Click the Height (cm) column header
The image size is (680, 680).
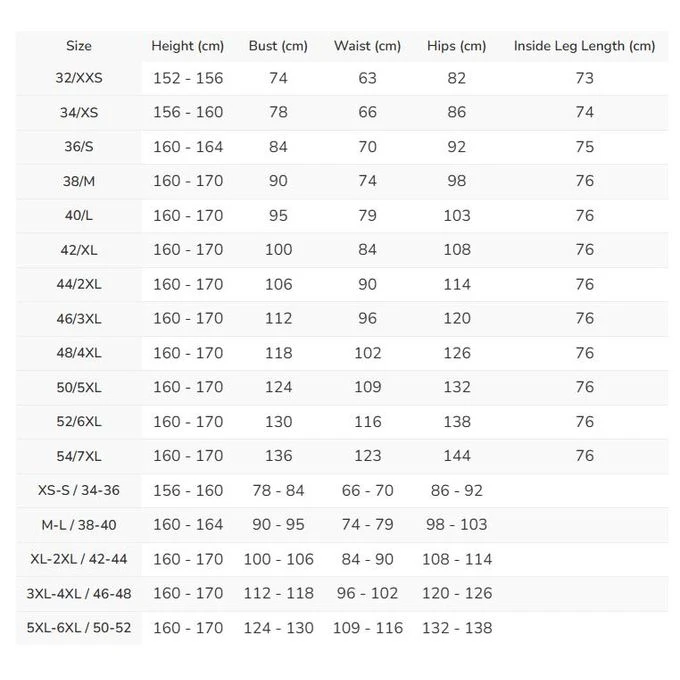point(187,46)
